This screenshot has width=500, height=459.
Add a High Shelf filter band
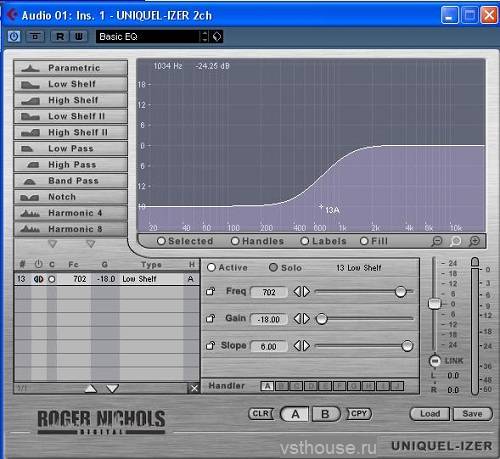pos(71,100)
